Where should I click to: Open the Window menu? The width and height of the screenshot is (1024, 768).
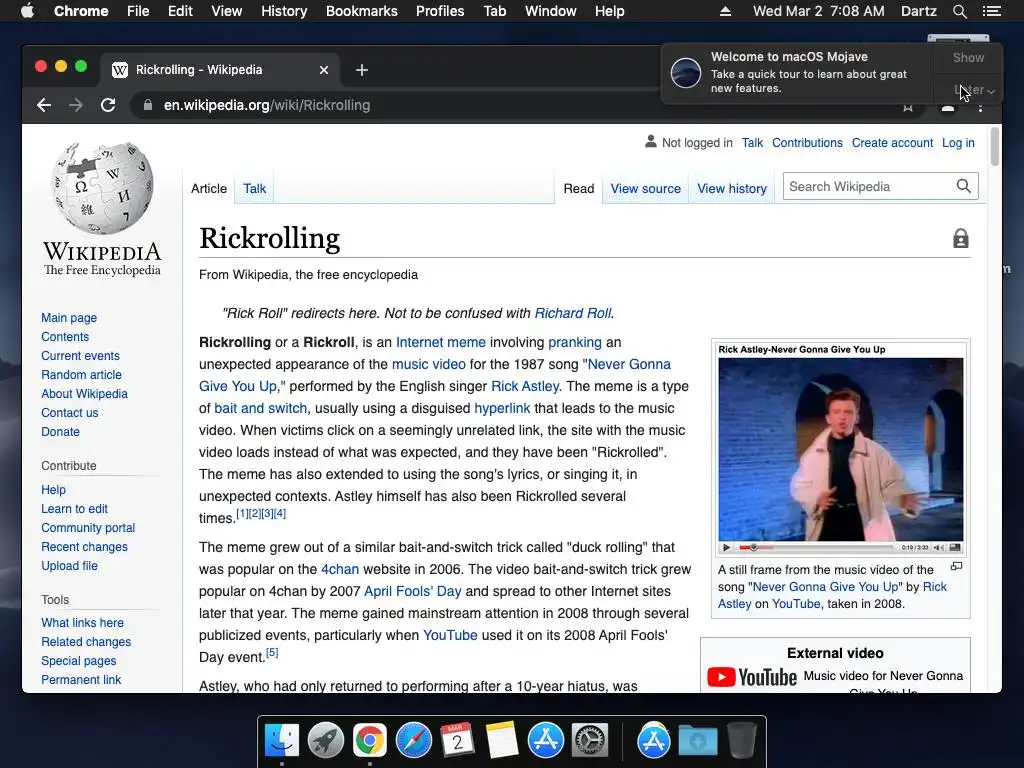pos(551,11)
